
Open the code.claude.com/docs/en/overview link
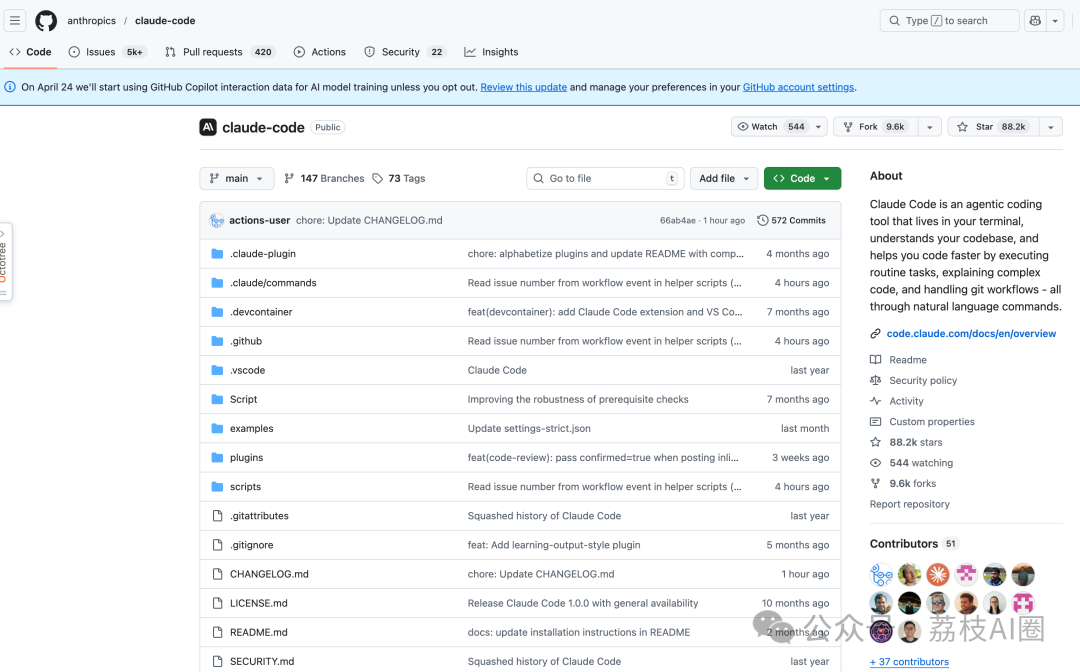(x=971, y=333)
